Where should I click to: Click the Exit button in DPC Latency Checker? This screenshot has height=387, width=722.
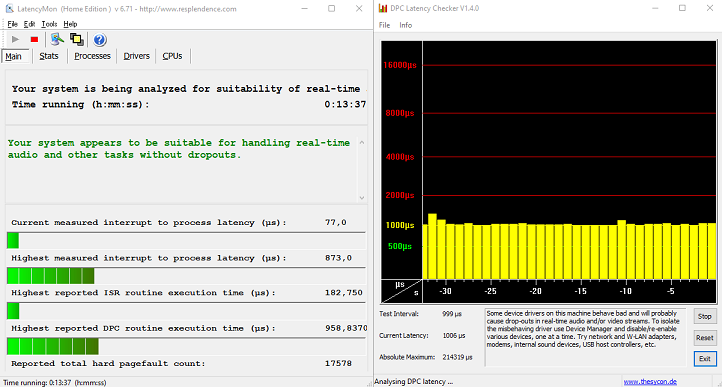705,358
